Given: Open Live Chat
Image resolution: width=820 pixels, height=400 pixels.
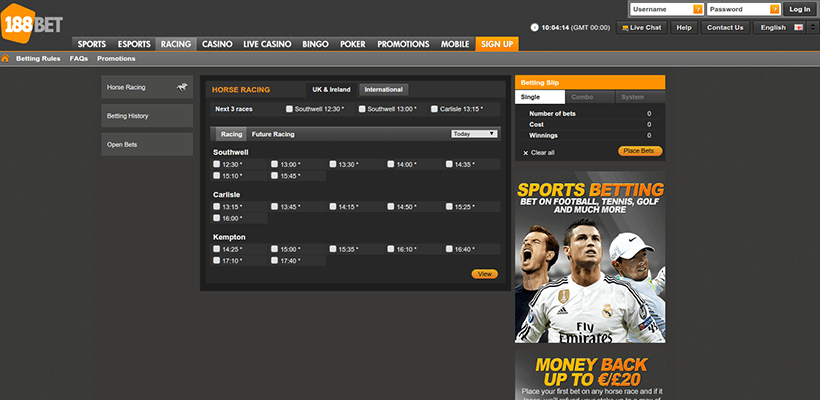Looking at the screenshot, I should coord(642,28).
